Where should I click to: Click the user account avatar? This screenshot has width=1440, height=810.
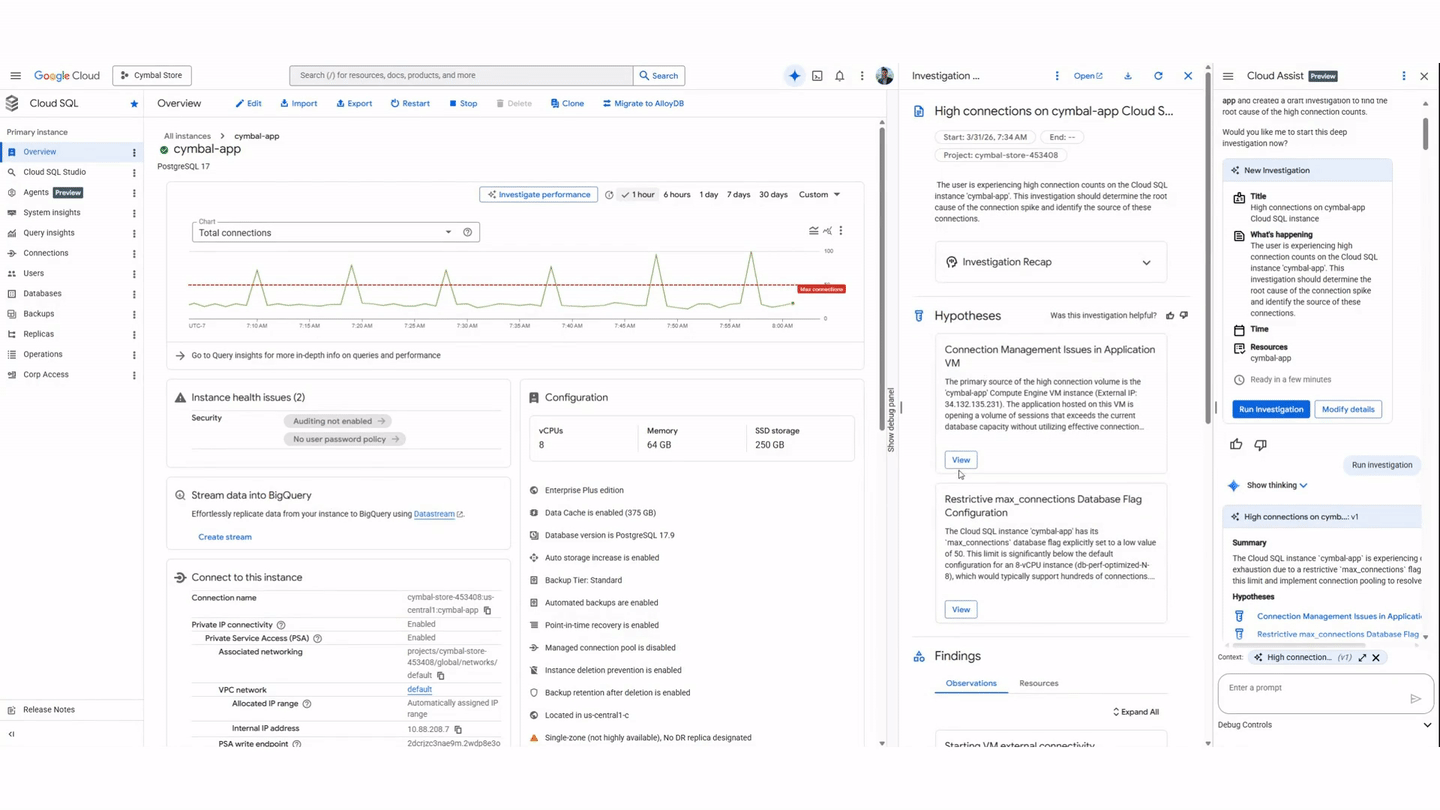(x=884, y=76)
